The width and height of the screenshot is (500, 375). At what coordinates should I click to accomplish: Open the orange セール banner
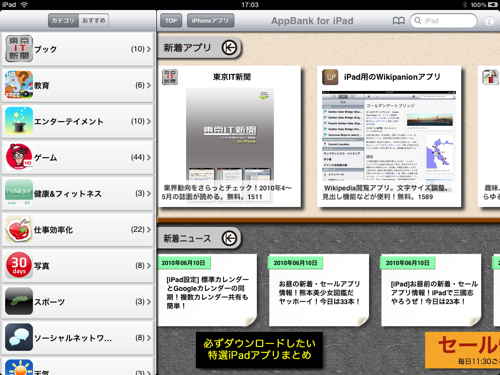pyautogui.click(x=463, y=350)
